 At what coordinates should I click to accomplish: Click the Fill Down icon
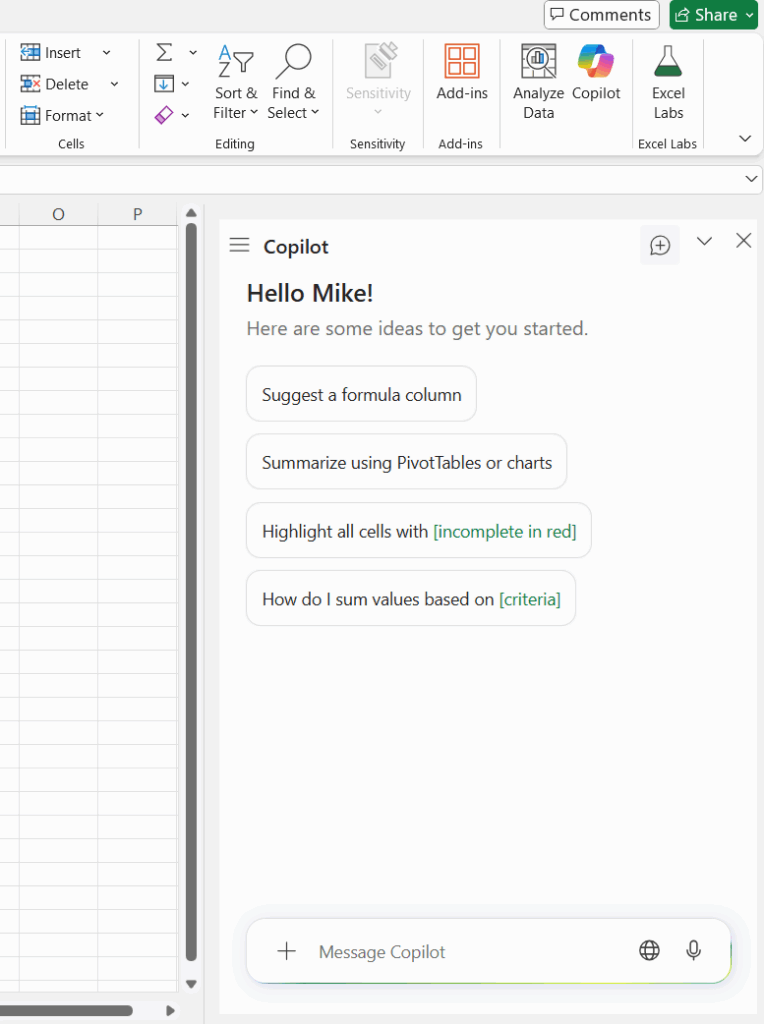click(166, 84)
